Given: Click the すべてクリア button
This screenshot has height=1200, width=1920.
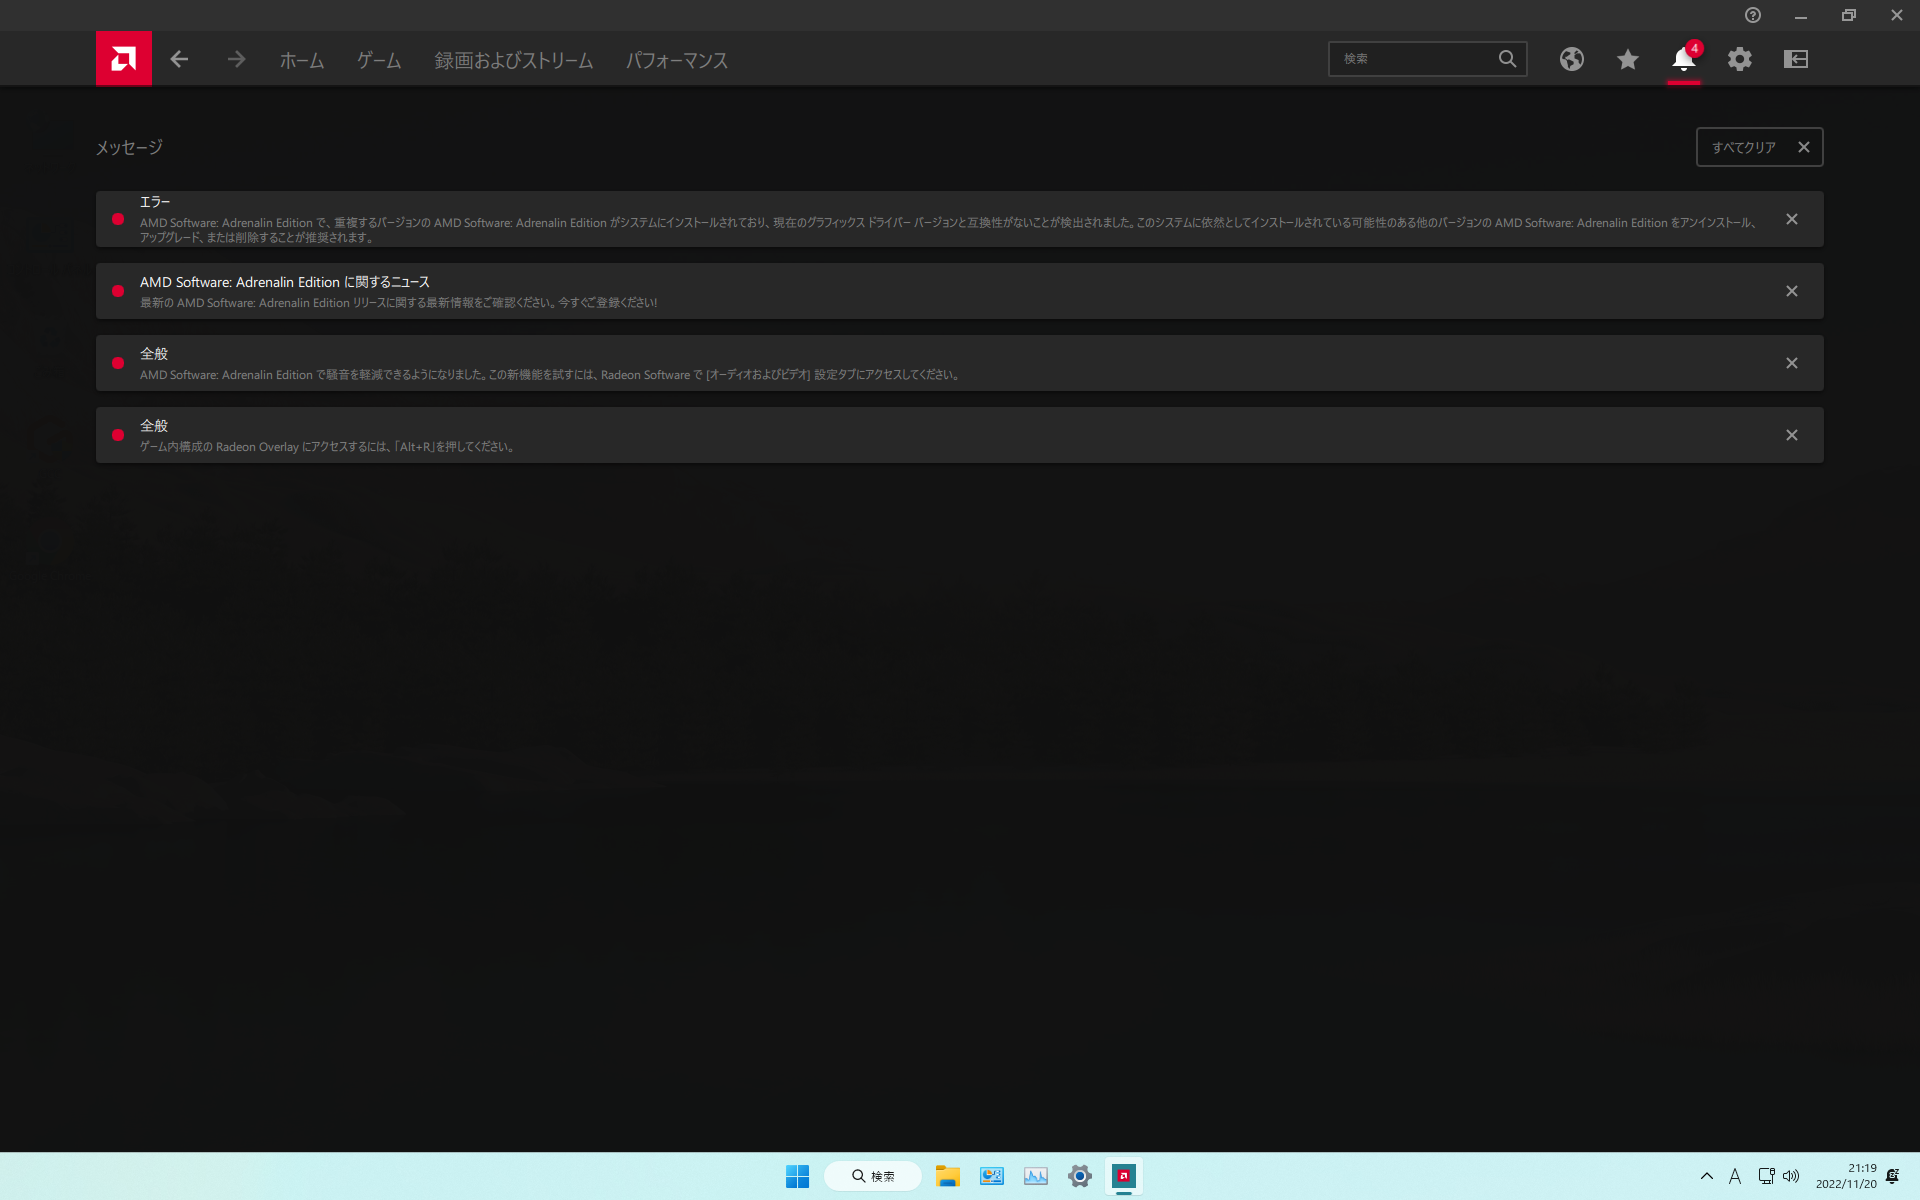Looking at the screenshot, I should [1760, 147].
